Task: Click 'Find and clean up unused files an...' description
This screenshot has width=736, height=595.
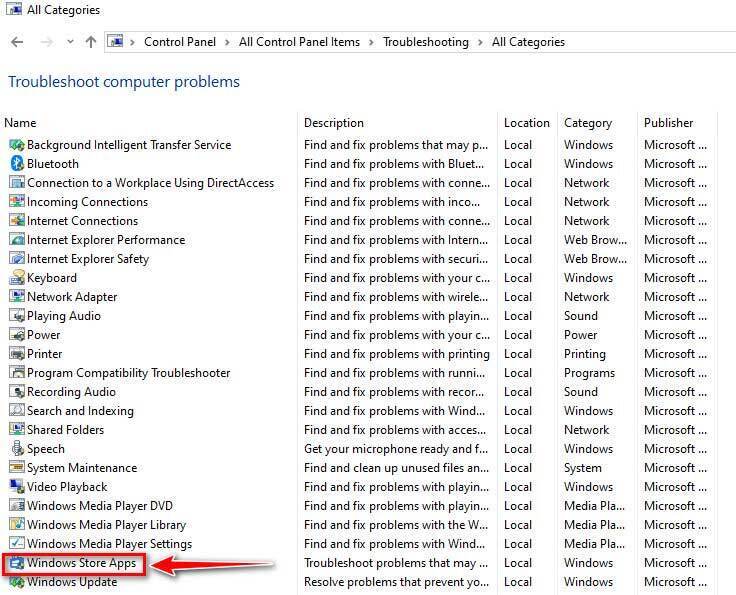Action: tap(396, 468)
